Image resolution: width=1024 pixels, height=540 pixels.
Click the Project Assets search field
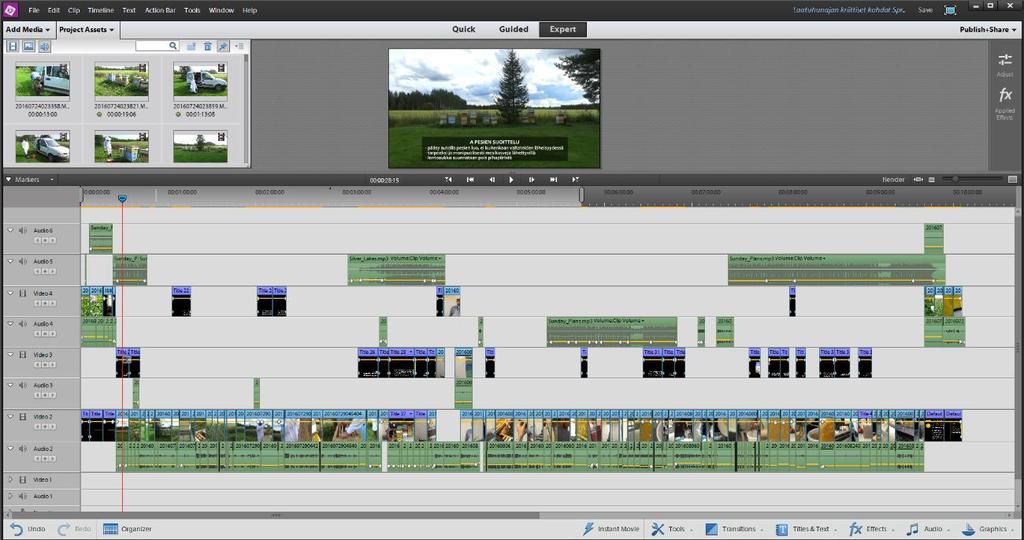coord(157,46)
